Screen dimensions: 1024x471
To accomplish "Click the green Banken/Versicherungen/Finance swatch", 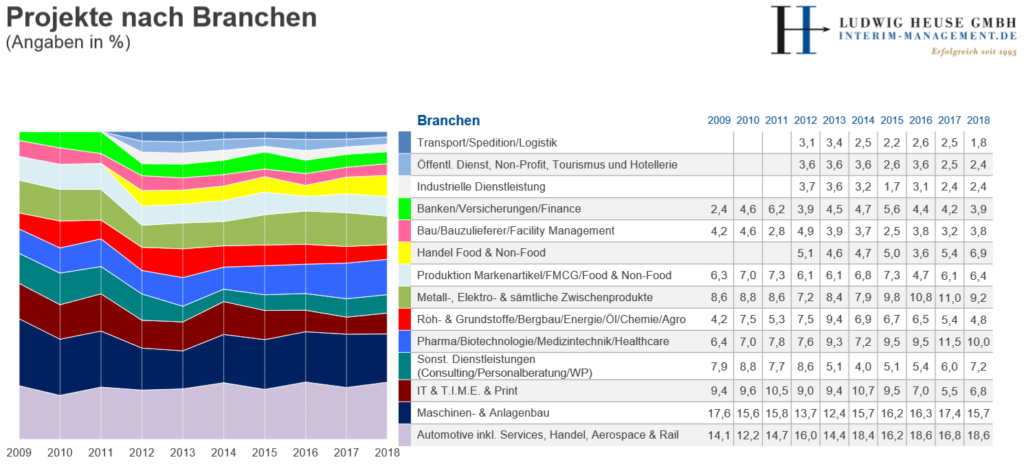I will [405, 209].
